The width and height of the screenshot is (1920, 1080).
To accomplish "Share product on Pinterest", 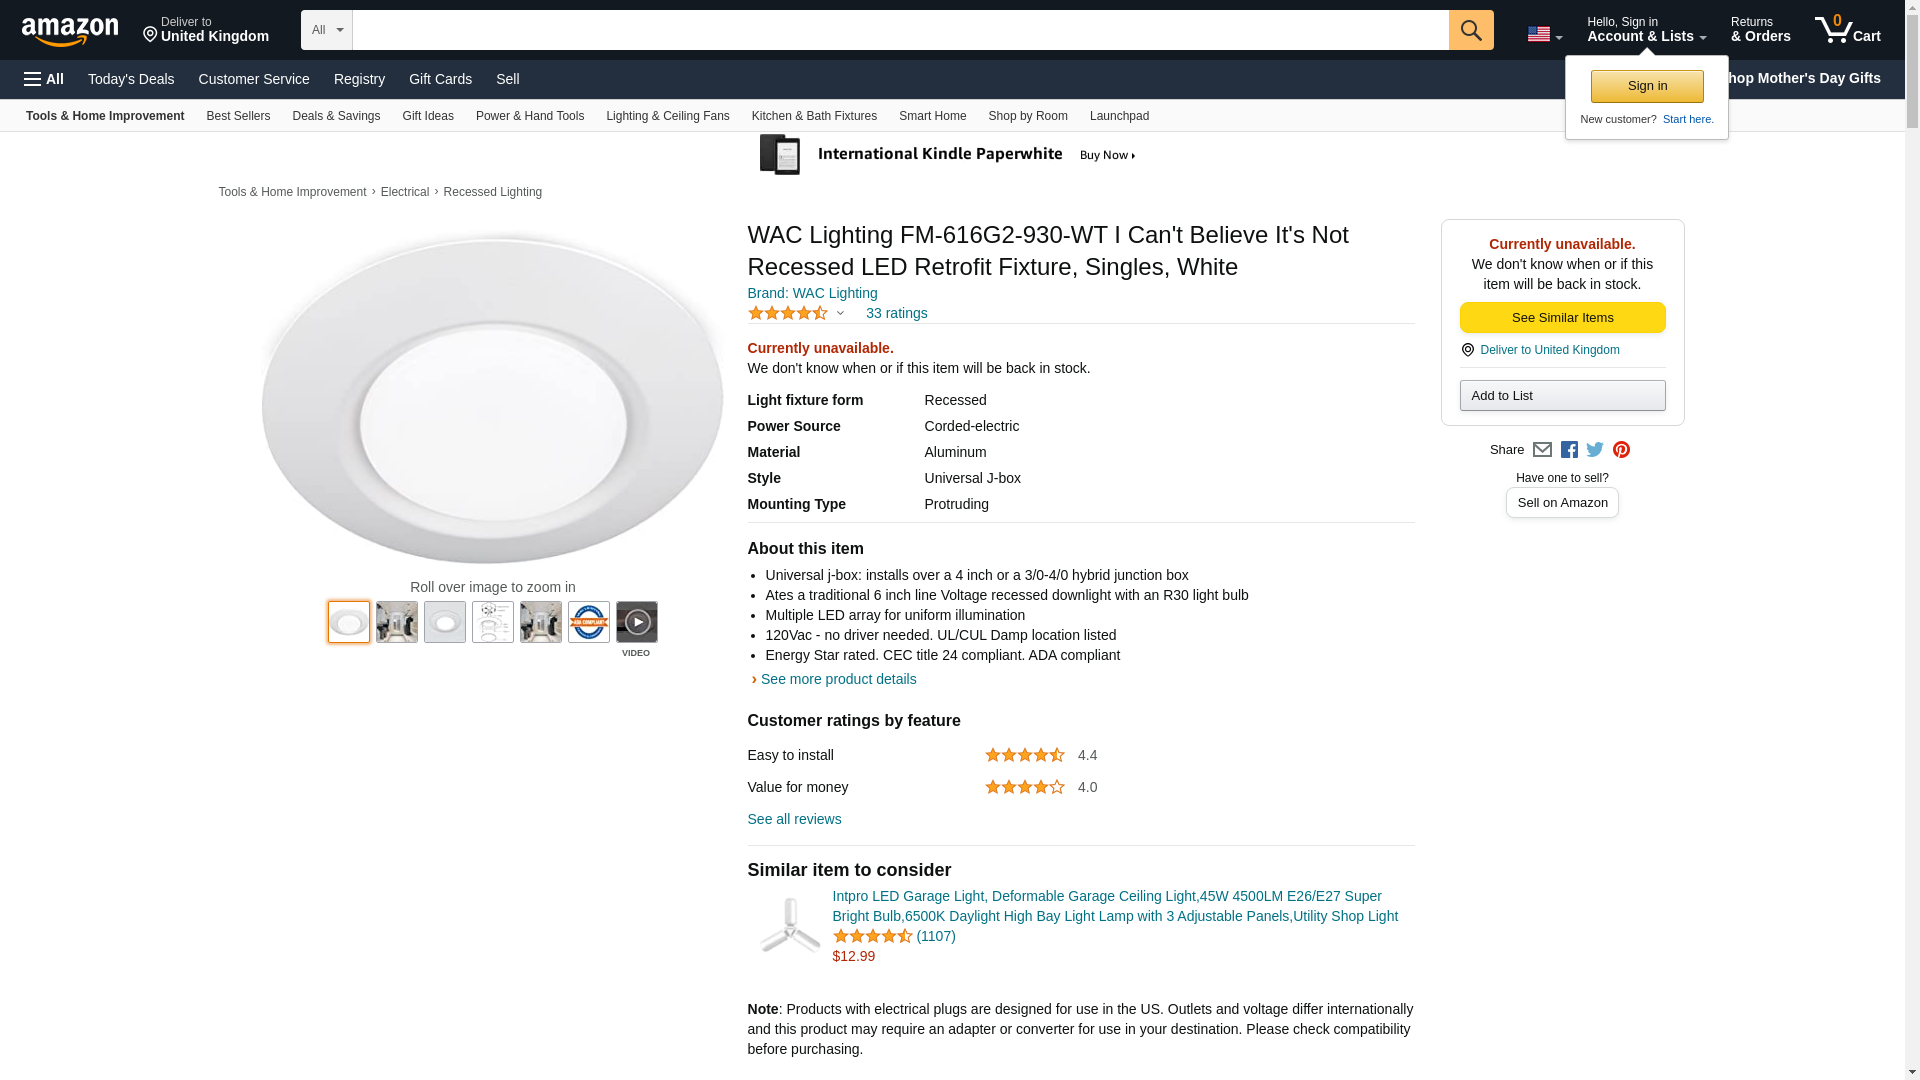I will click(x=1621, y=450).
